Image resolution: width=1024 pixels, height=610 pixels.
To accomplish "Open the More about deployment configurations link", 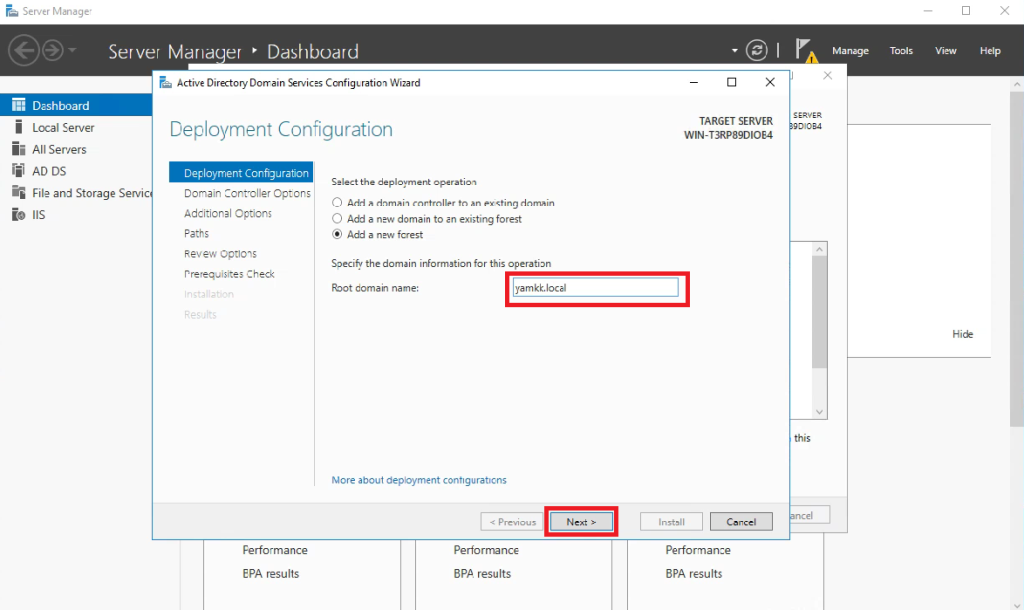I will [x=419, y=480].
